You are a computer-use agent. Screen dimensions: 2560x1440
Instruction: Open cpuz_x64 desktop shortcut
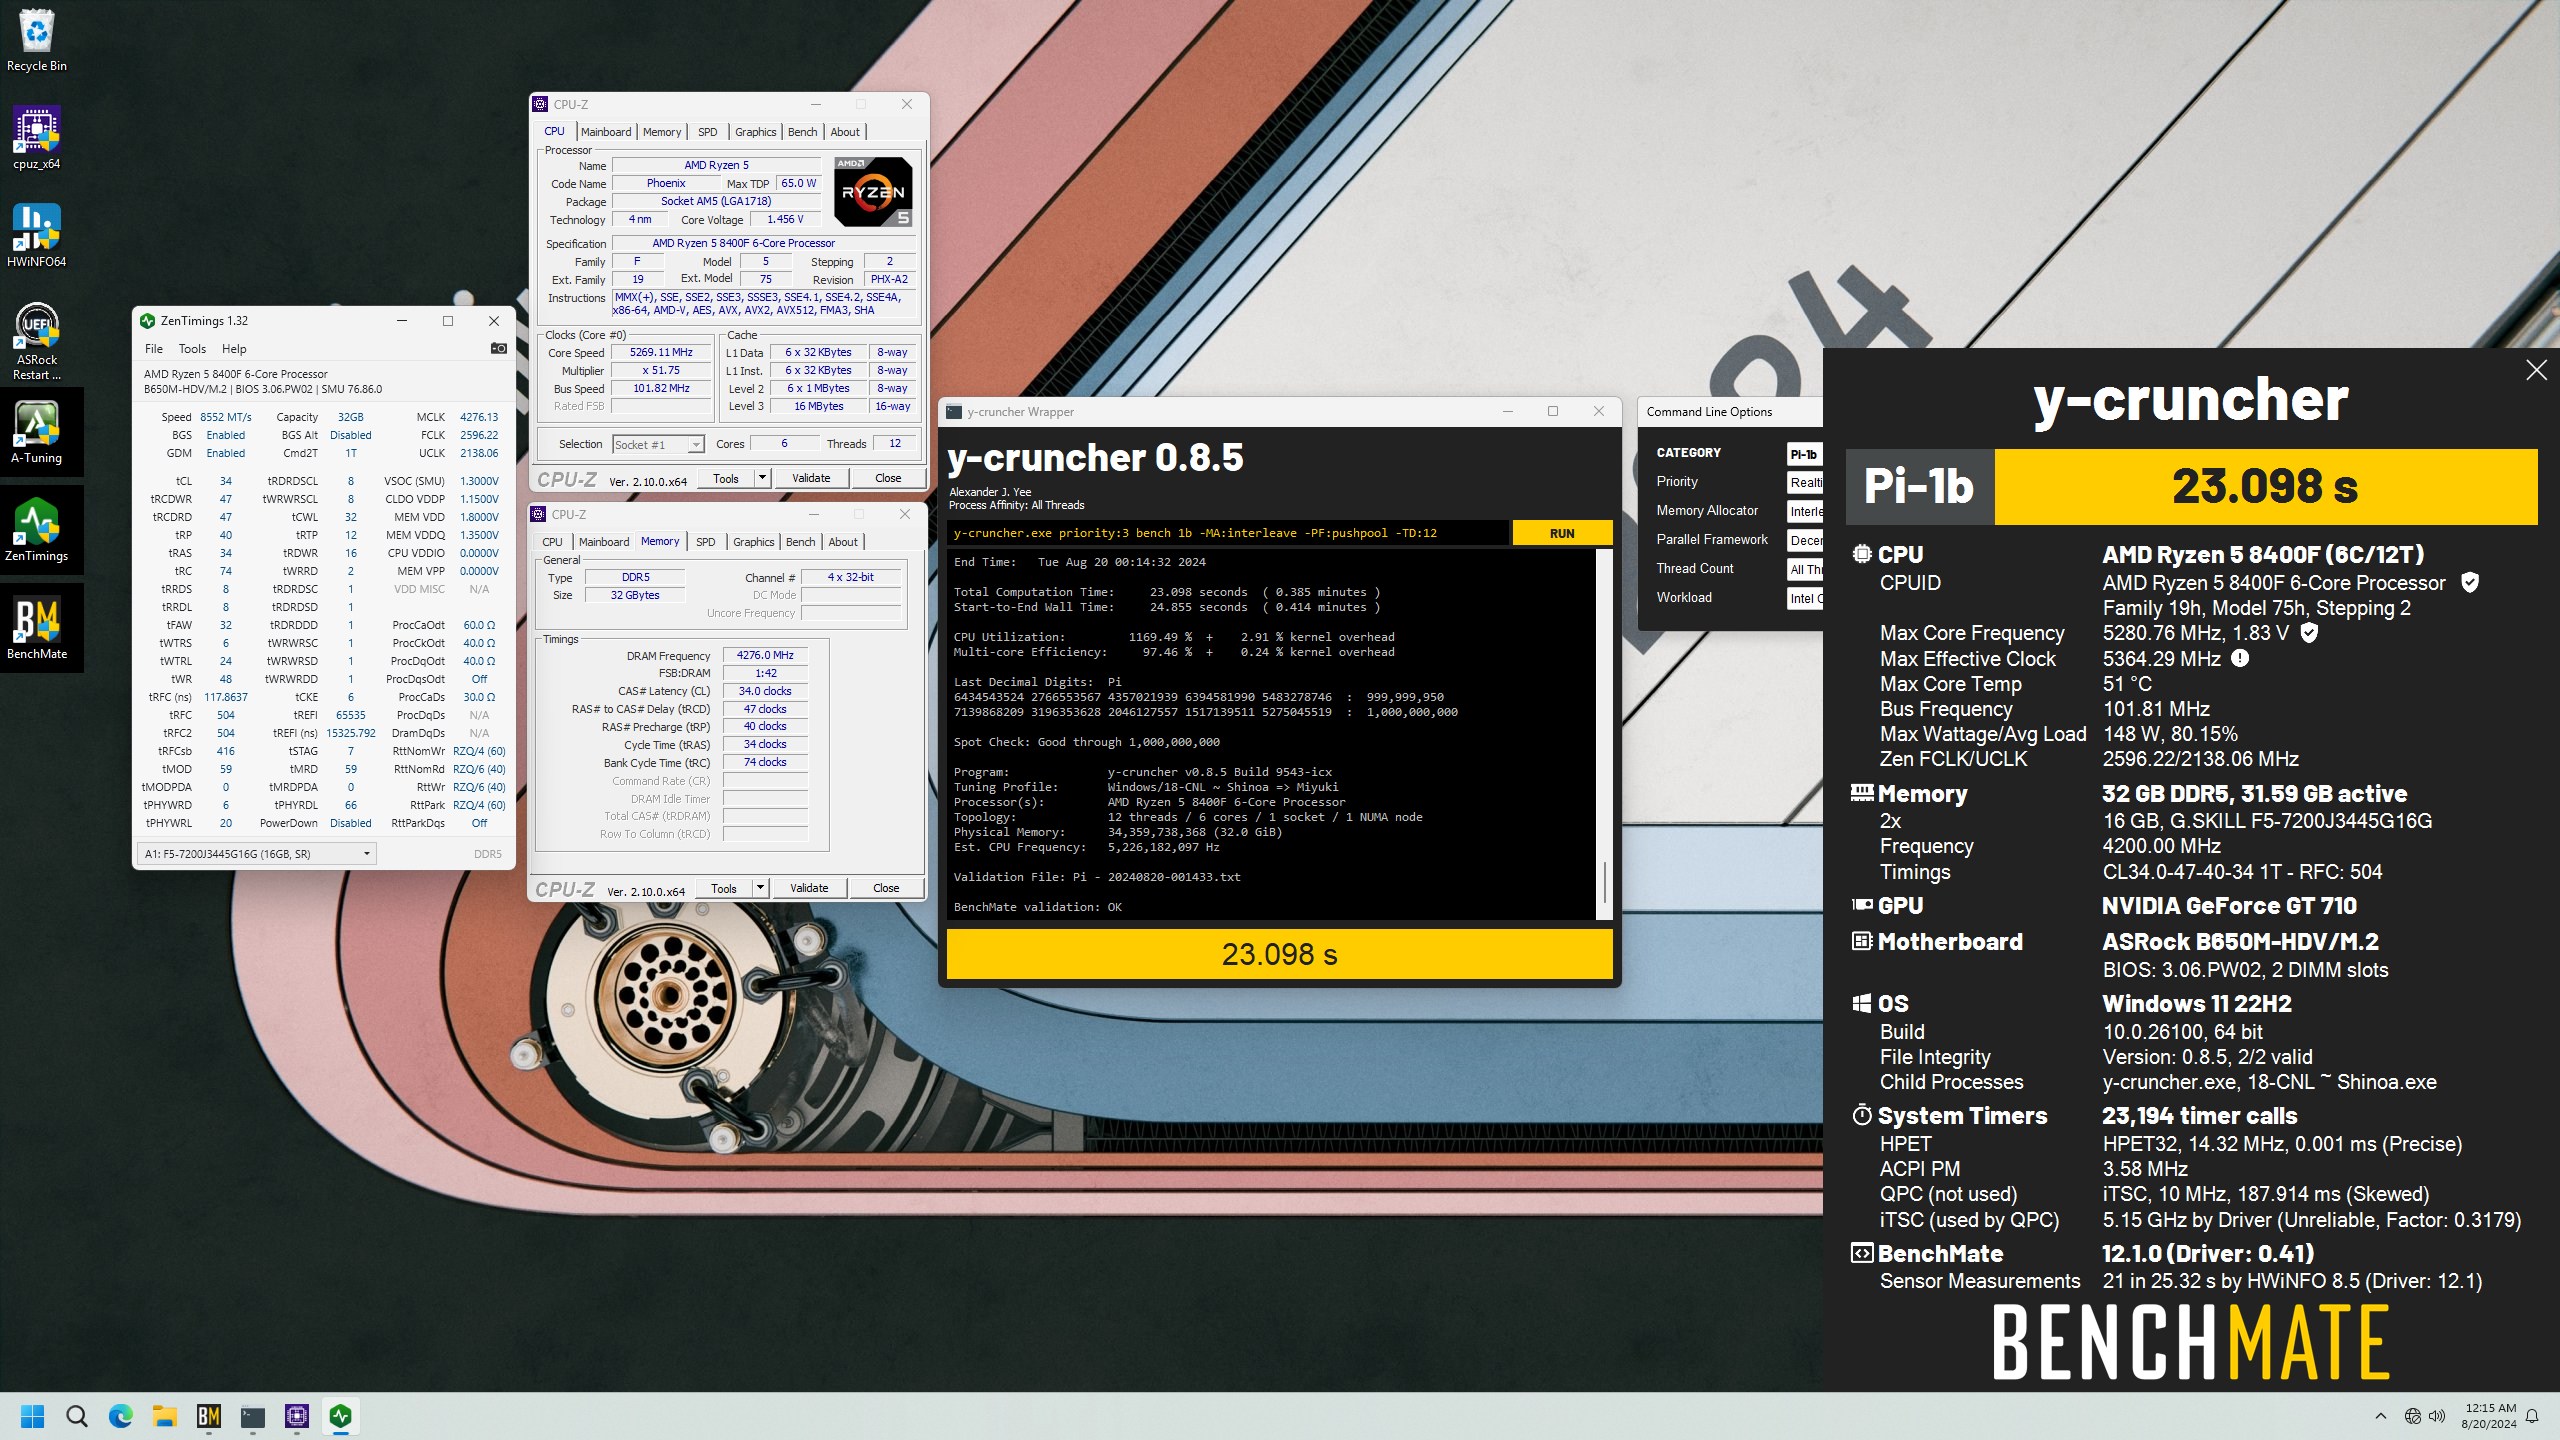(37, 138)
